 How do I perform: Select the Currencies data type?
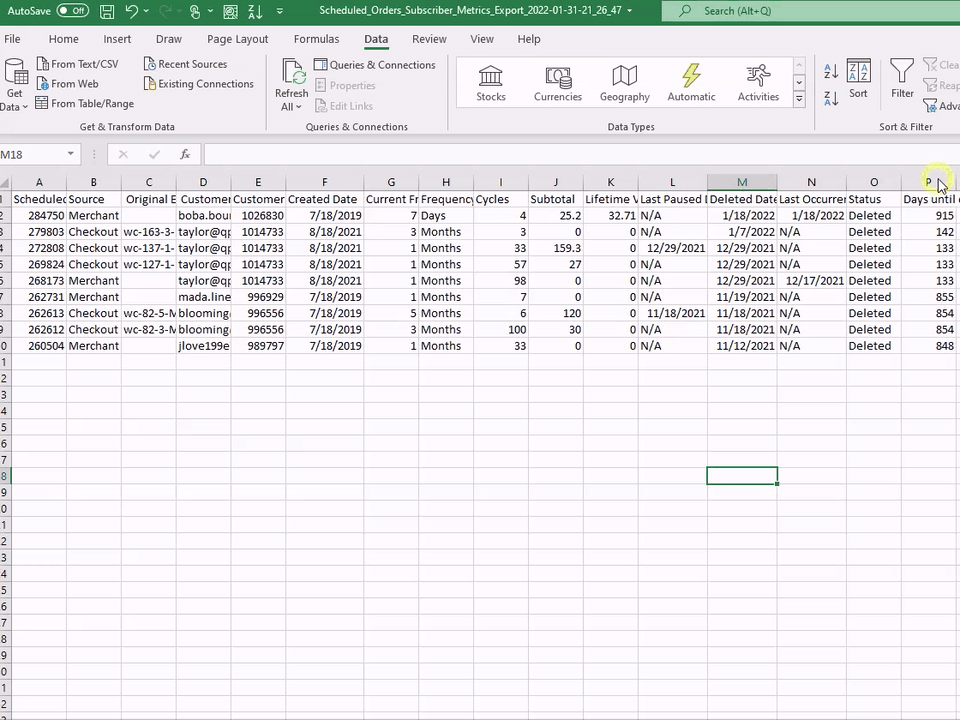[558, 83]
